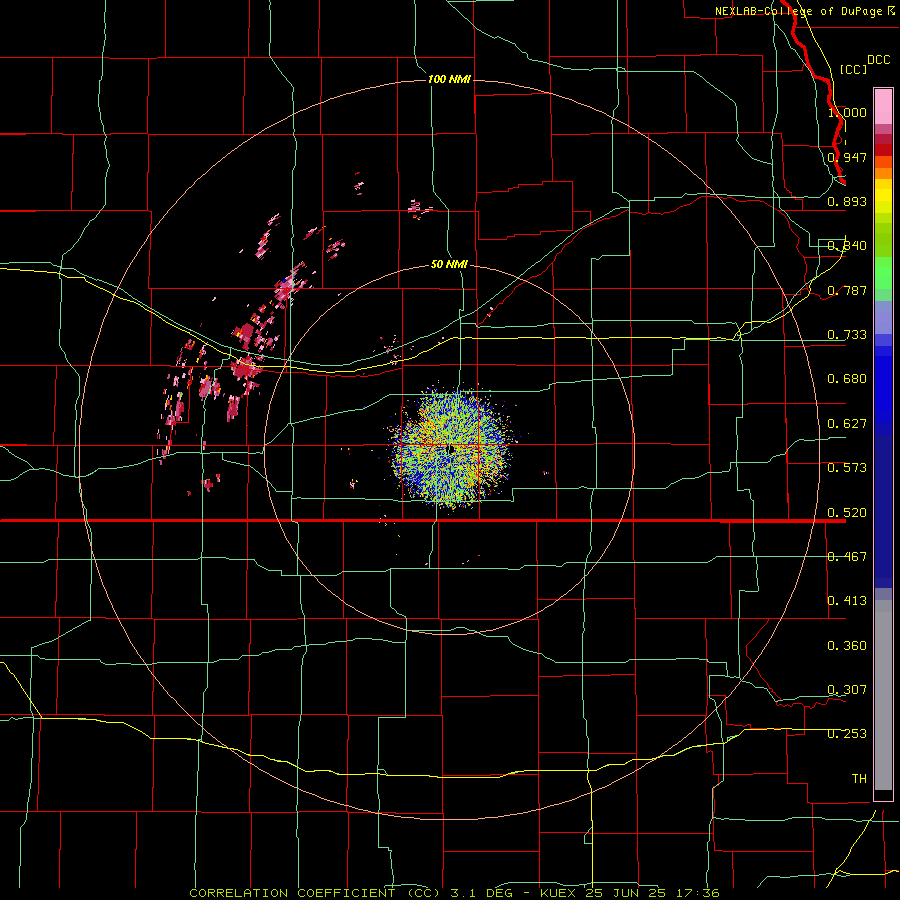The image size is (900, 900).
Task: Click the 0.893 value on the color scale
Action: coord(847,201)
